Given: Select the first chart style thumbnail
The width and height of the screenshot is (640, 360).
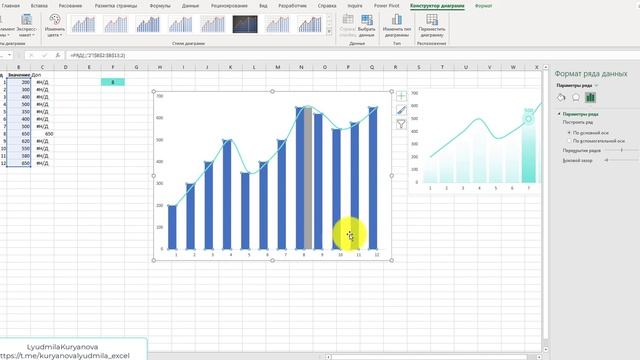Looking at the screenshot, I should 83,24.
